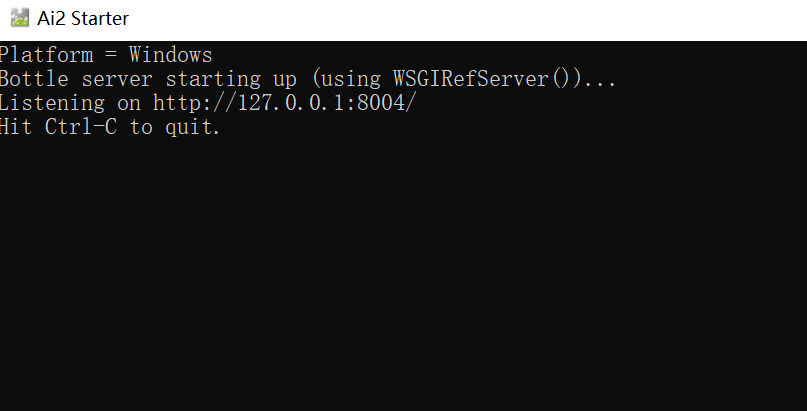Click the word Listening in console
The height and width of the screenshot is (411, 807).
[x=52, y=103]
